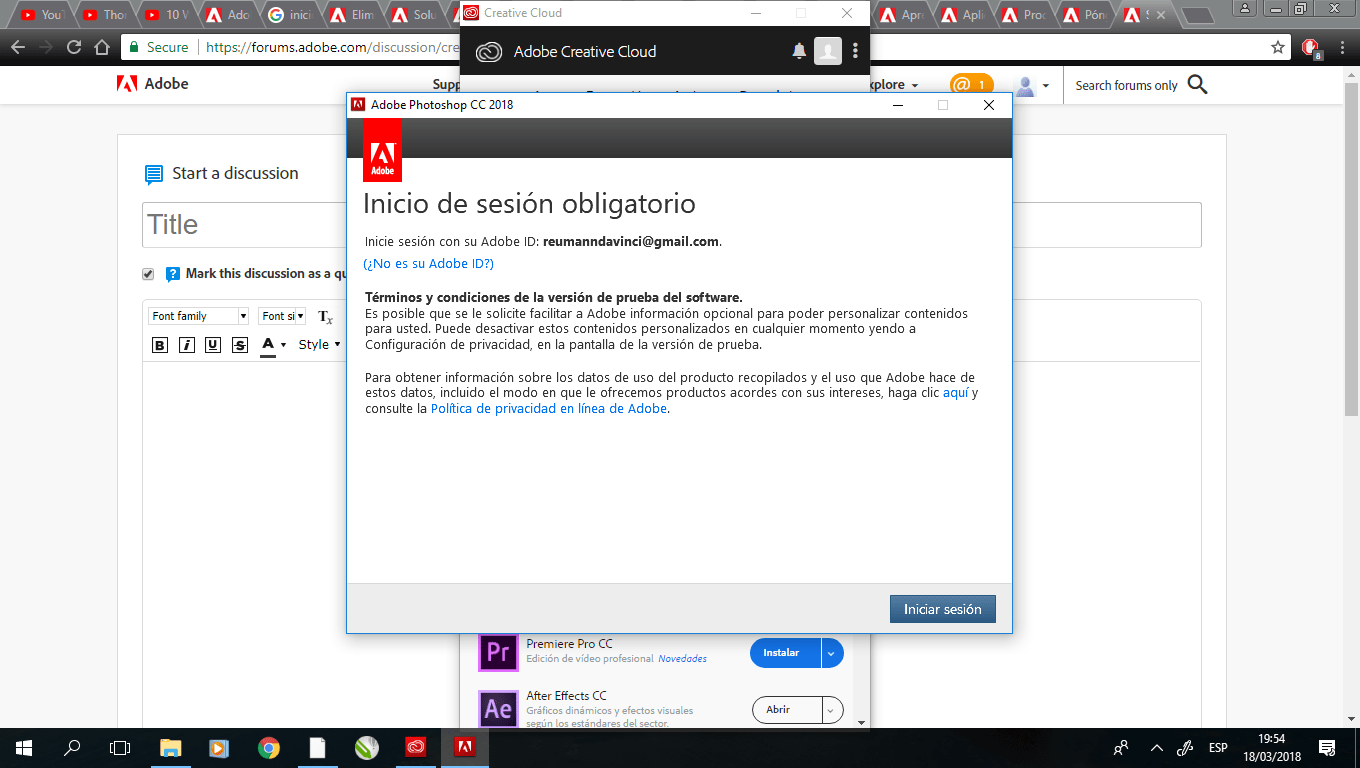Open the Font family dropdown
Image resolution: width=1360 pixels, height=768 pixels.
pos(199,316)
